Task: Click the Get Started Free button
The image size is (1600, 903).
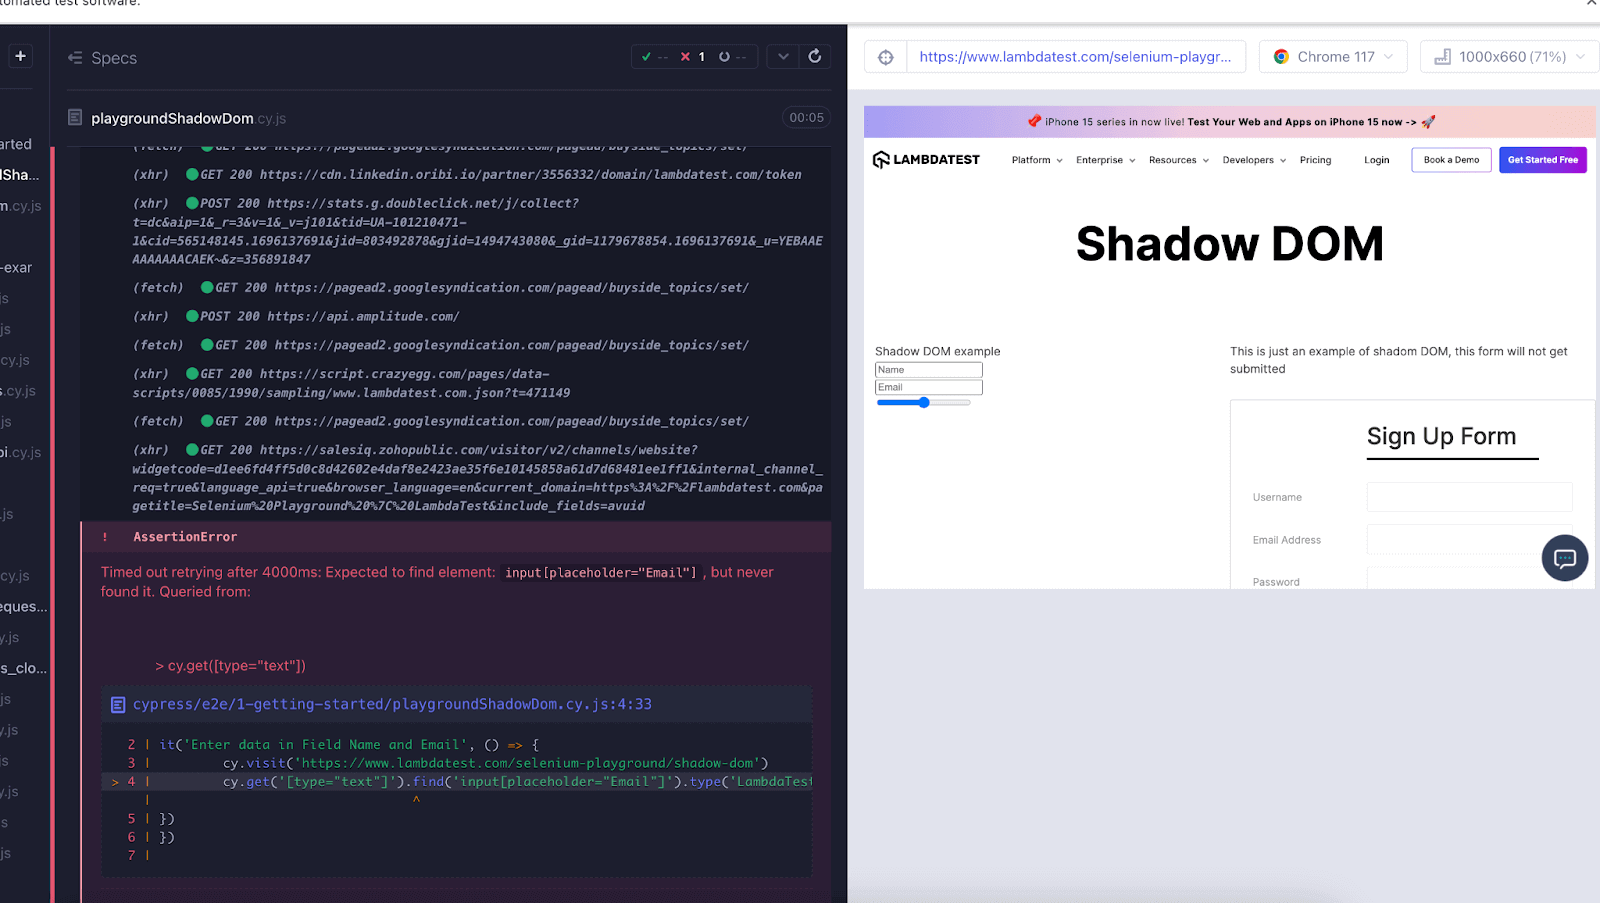Action: click(x=1543, y=160)
